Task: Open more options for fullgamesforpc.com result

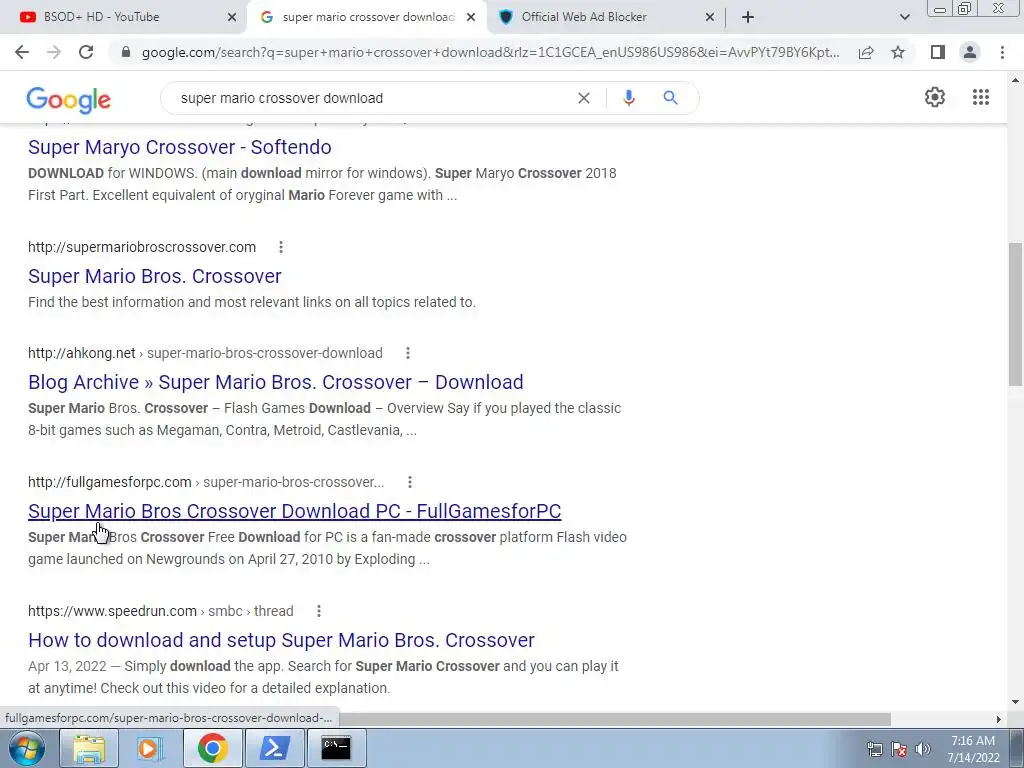Action: (x=409, y=482)
